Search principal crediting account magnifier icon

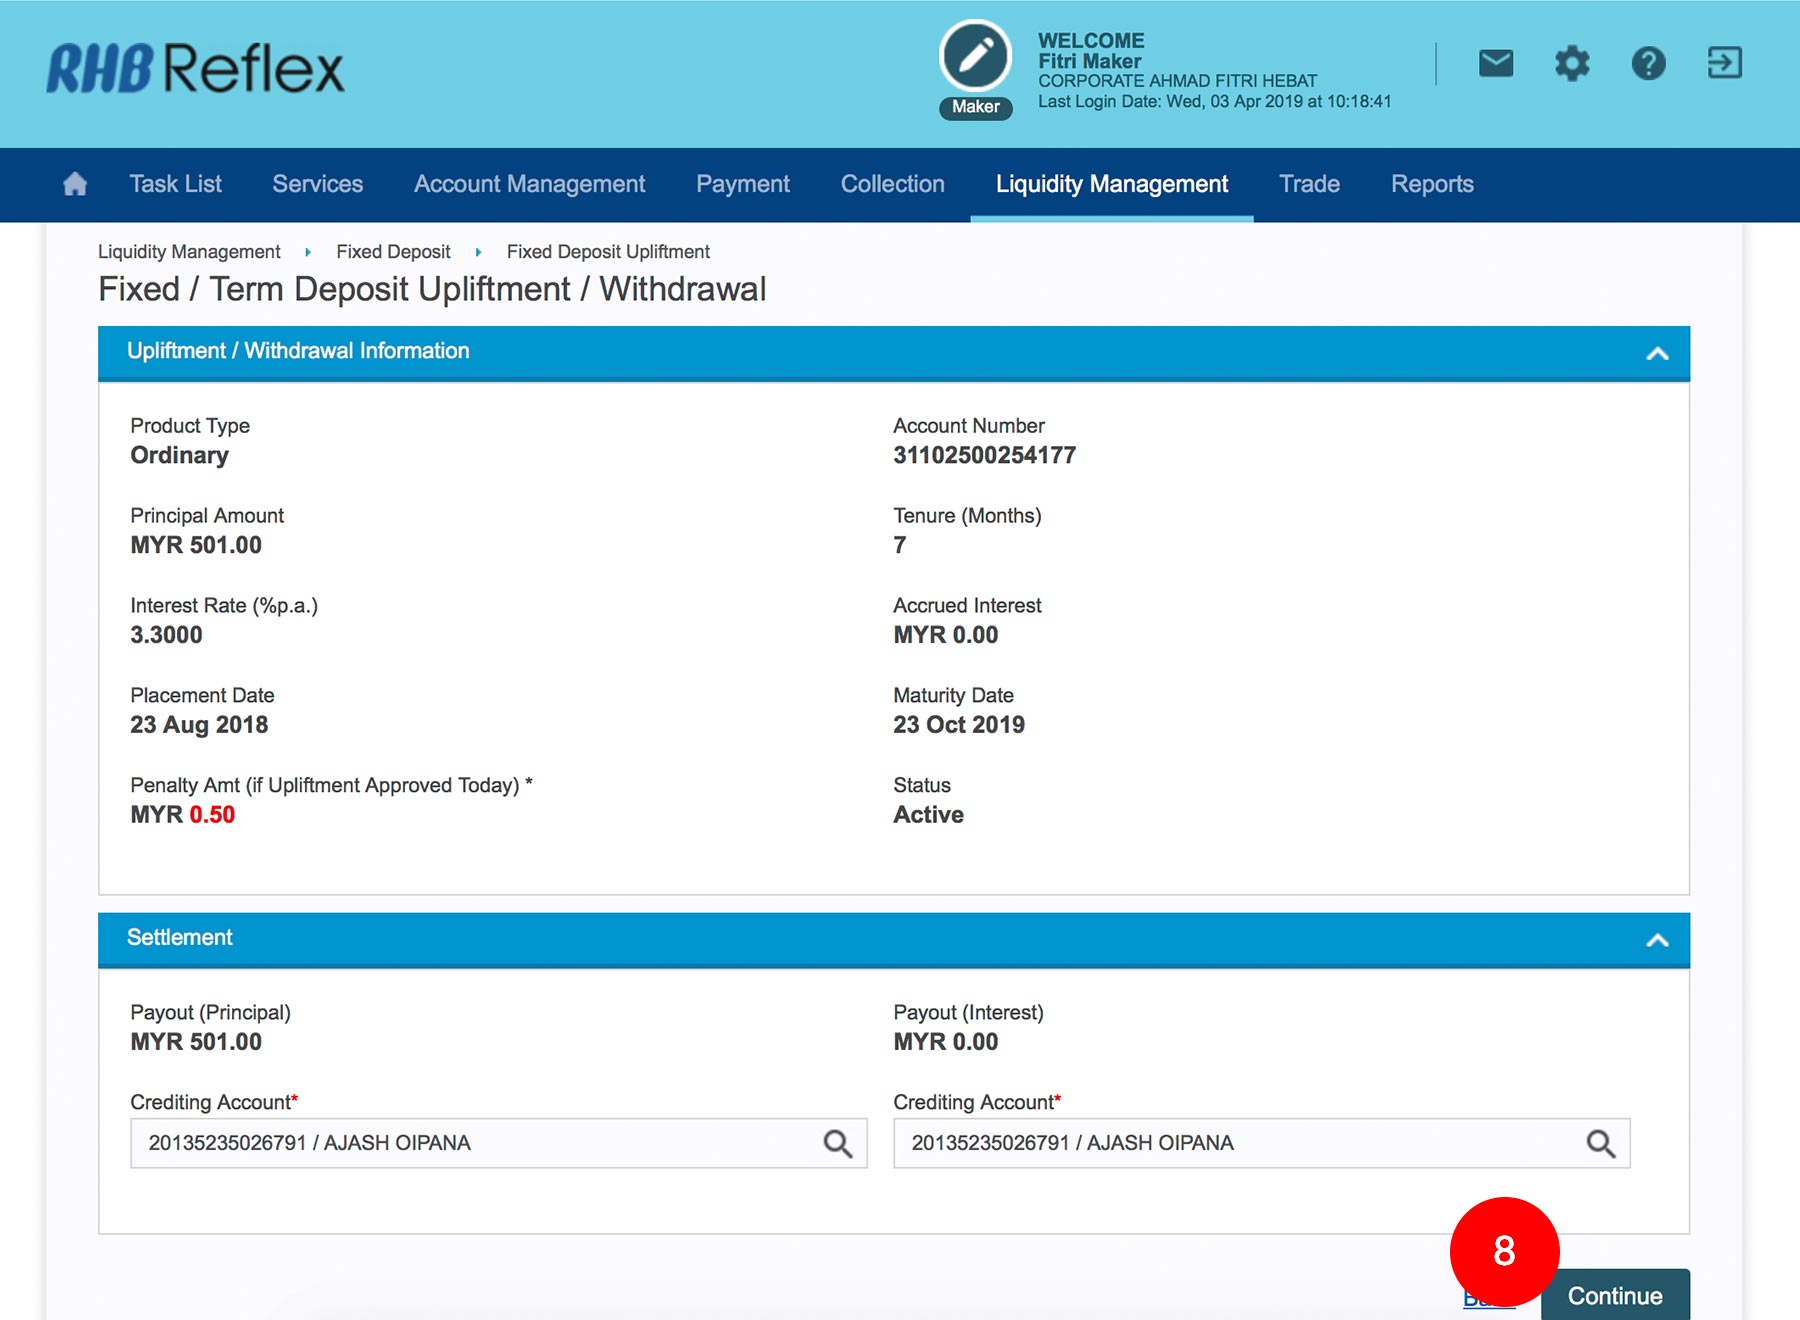coord(837,1143)
